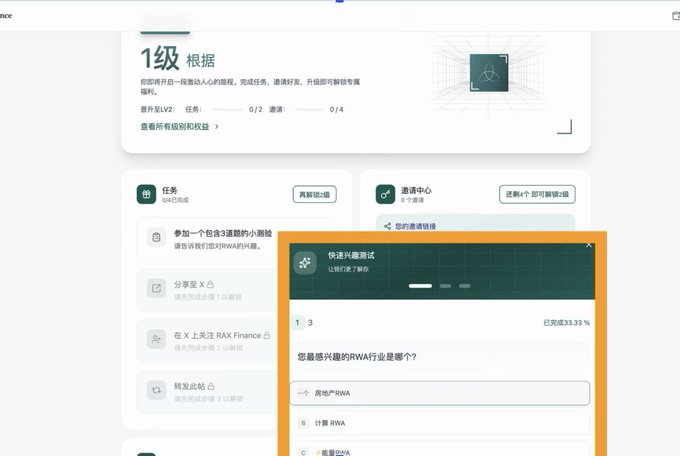Click the lock icon beside RAX Finance
Viewport: 680px width, 456px height.
click(267, 335)
